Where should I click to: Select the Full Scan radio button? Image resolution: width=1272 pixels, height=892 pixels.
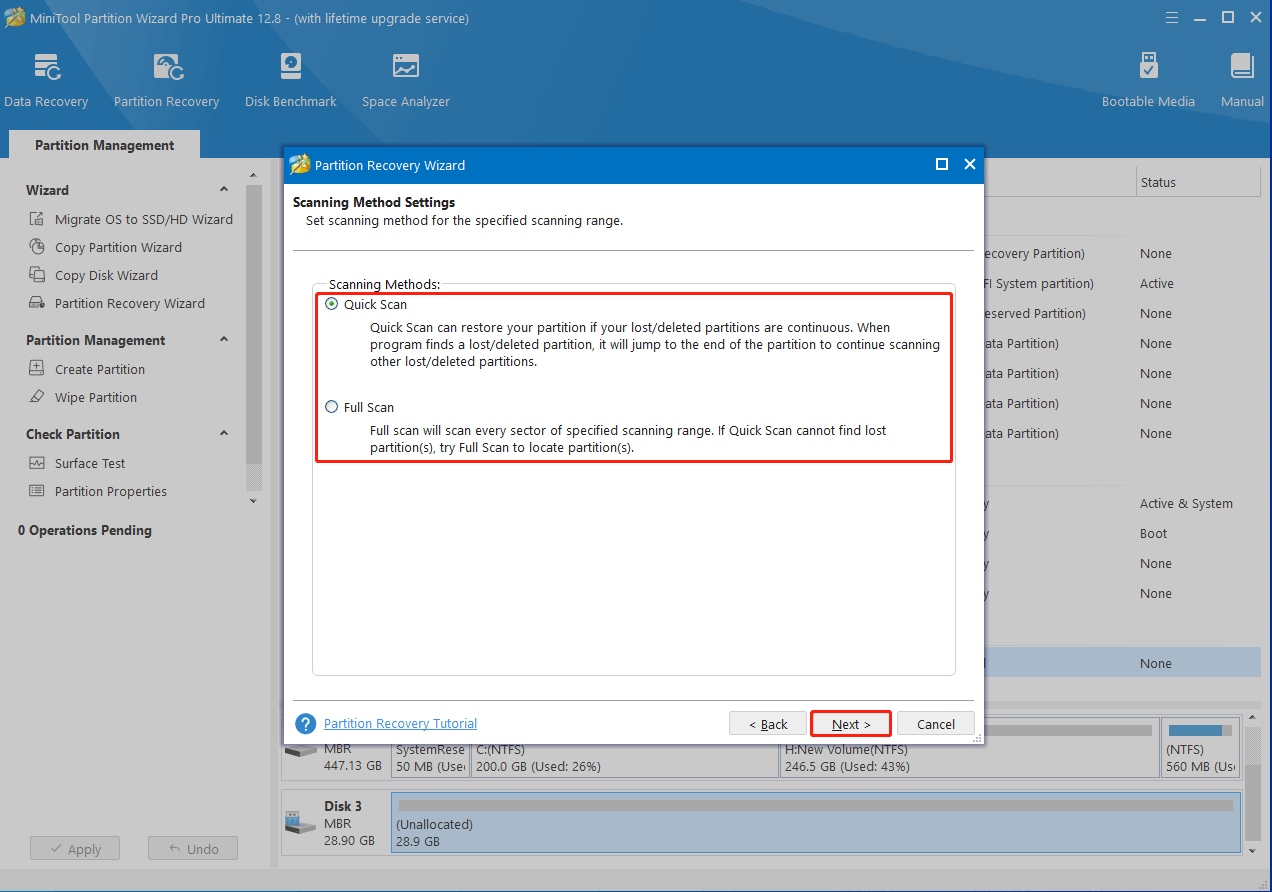332,407
